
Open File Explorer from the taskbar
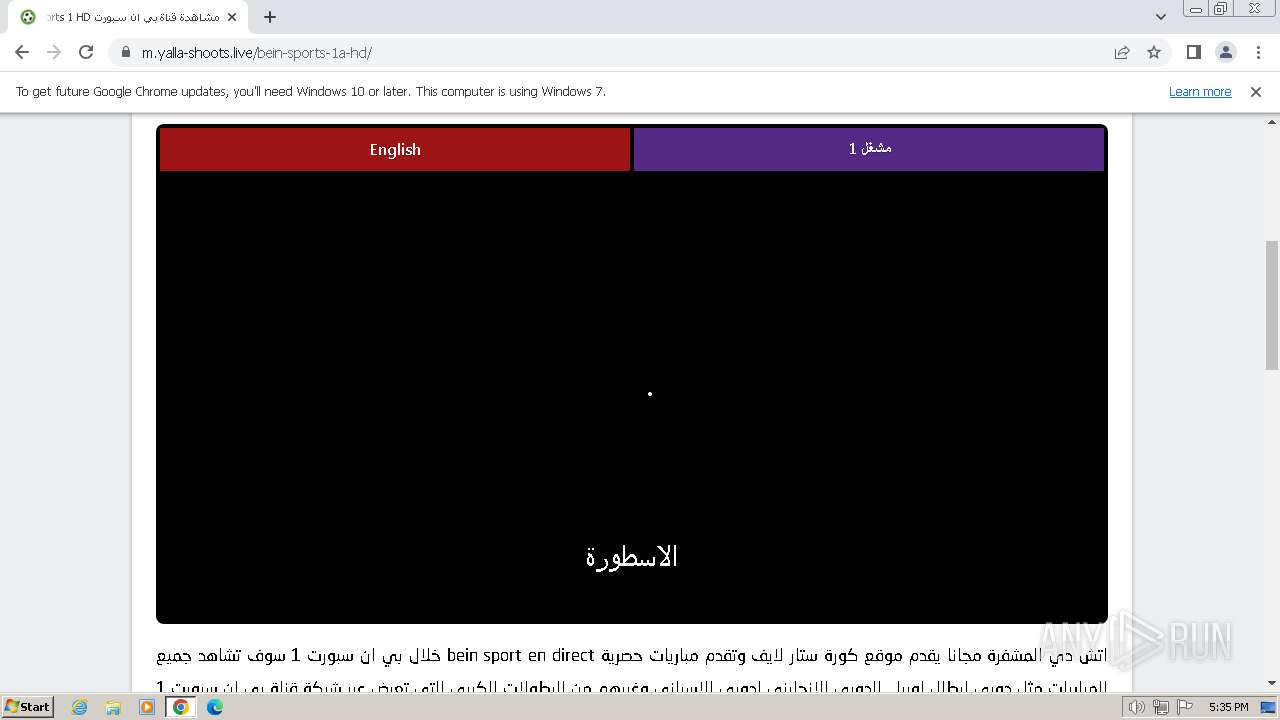[113, 707]
